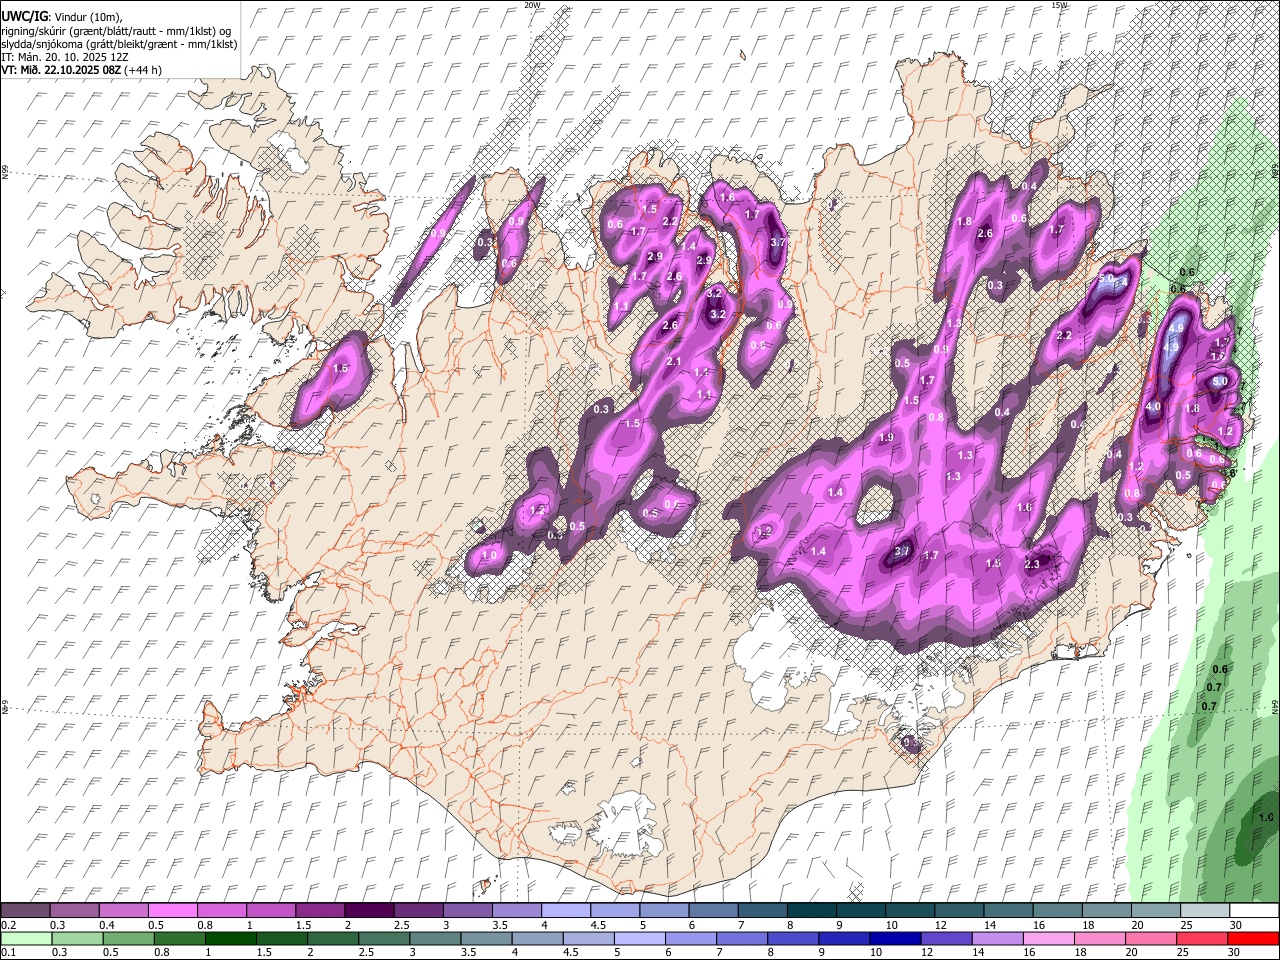The width and height of the screenshot is (1280, 960).
Task: Click the 25–30 crimson rain scale swatch
Action: (1202, 938)
